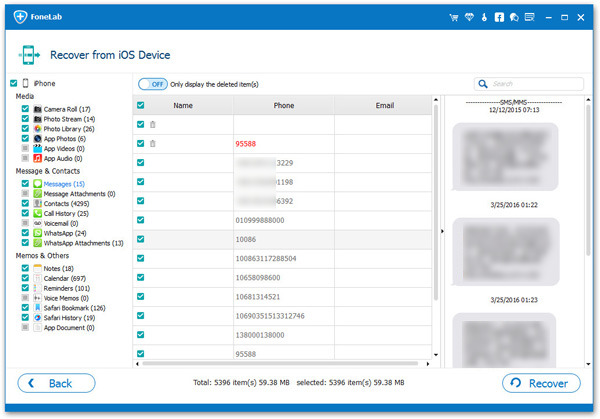Viewport: 600px width, 419px height.
Task: Click the FoneLab logo icon
Action: point(20,16)
